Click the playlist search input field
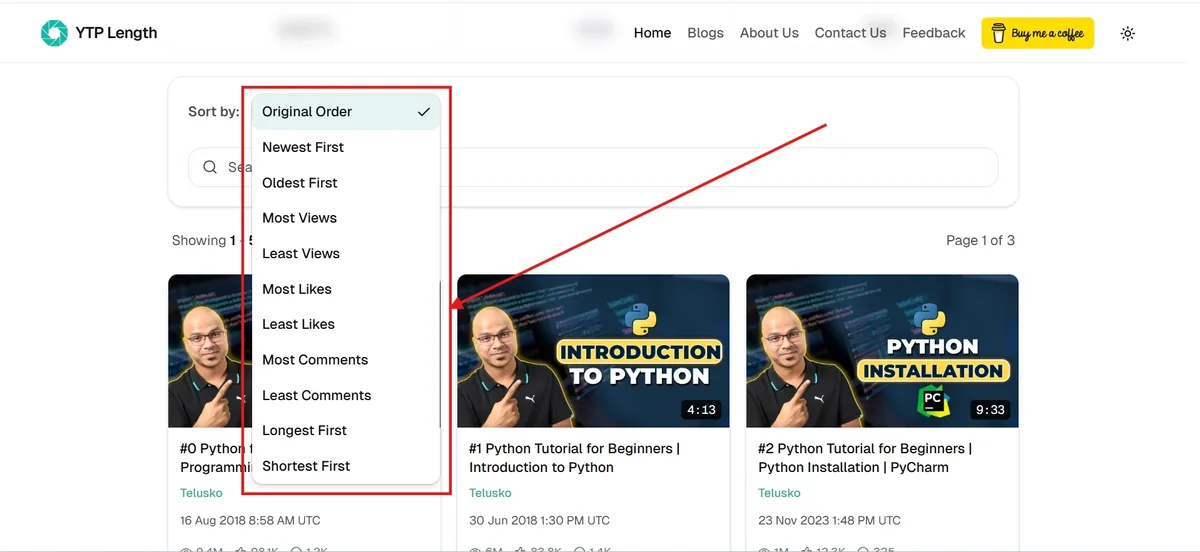 pos(593,167)
